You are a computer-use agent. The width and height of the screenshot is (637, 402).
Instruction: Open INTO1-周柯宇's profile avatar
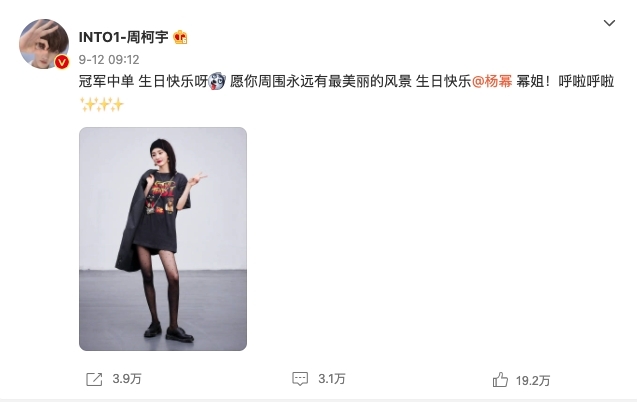tap(44, 43)
